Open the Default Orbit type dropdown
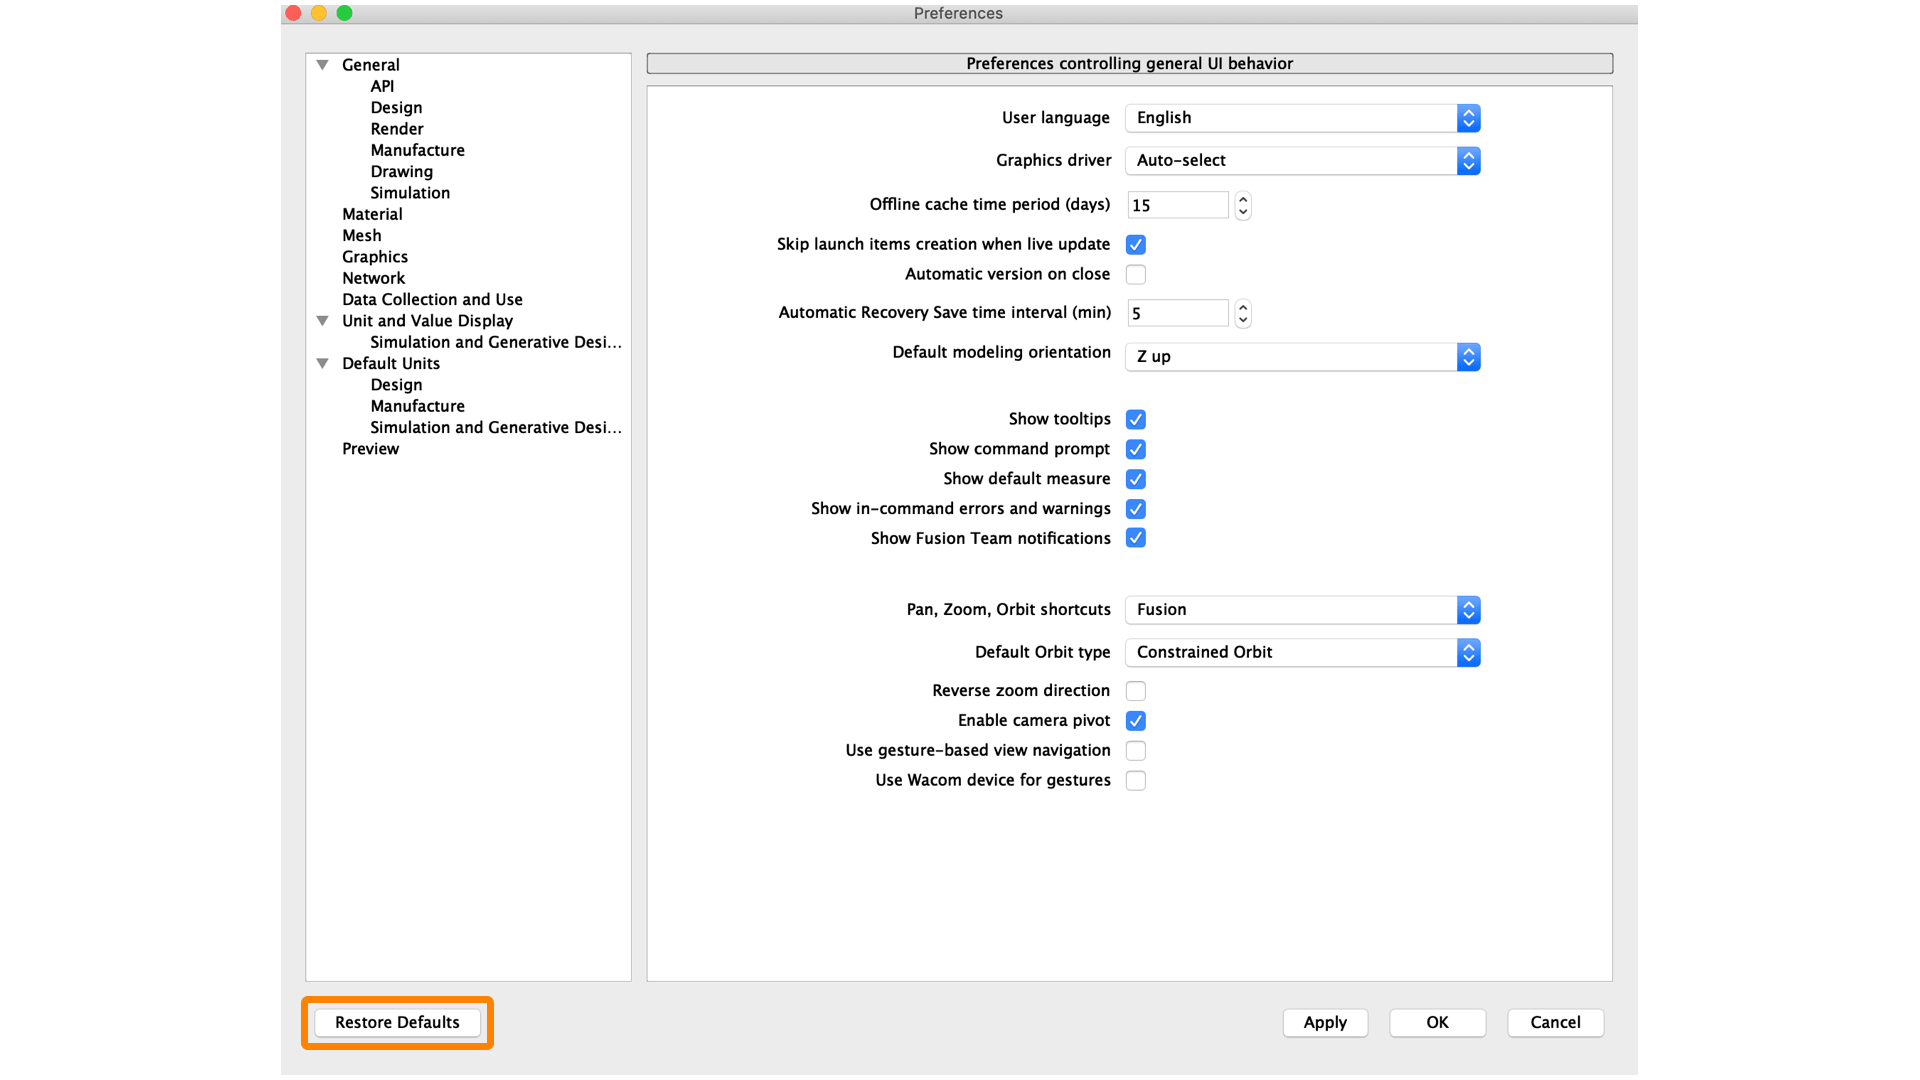Screen dimensions: 1920x1080 click(1302, 652)
